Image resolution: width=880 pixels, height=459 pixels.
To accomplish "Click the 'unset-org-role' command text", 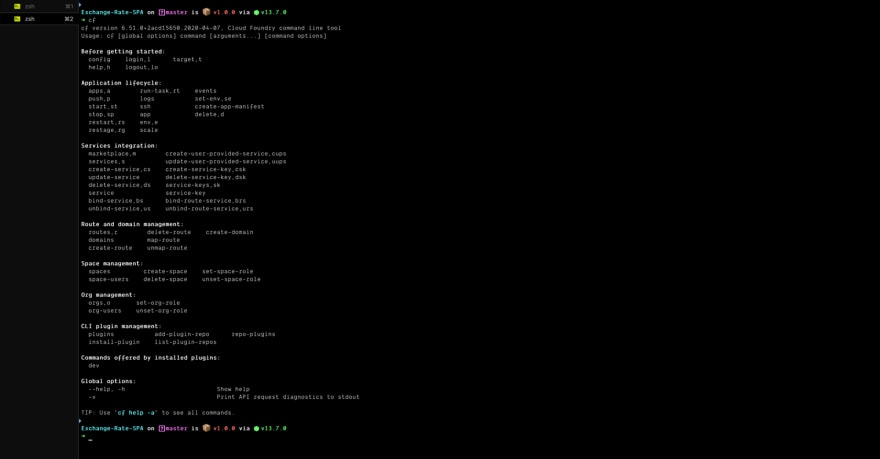I will click(162, 310).
